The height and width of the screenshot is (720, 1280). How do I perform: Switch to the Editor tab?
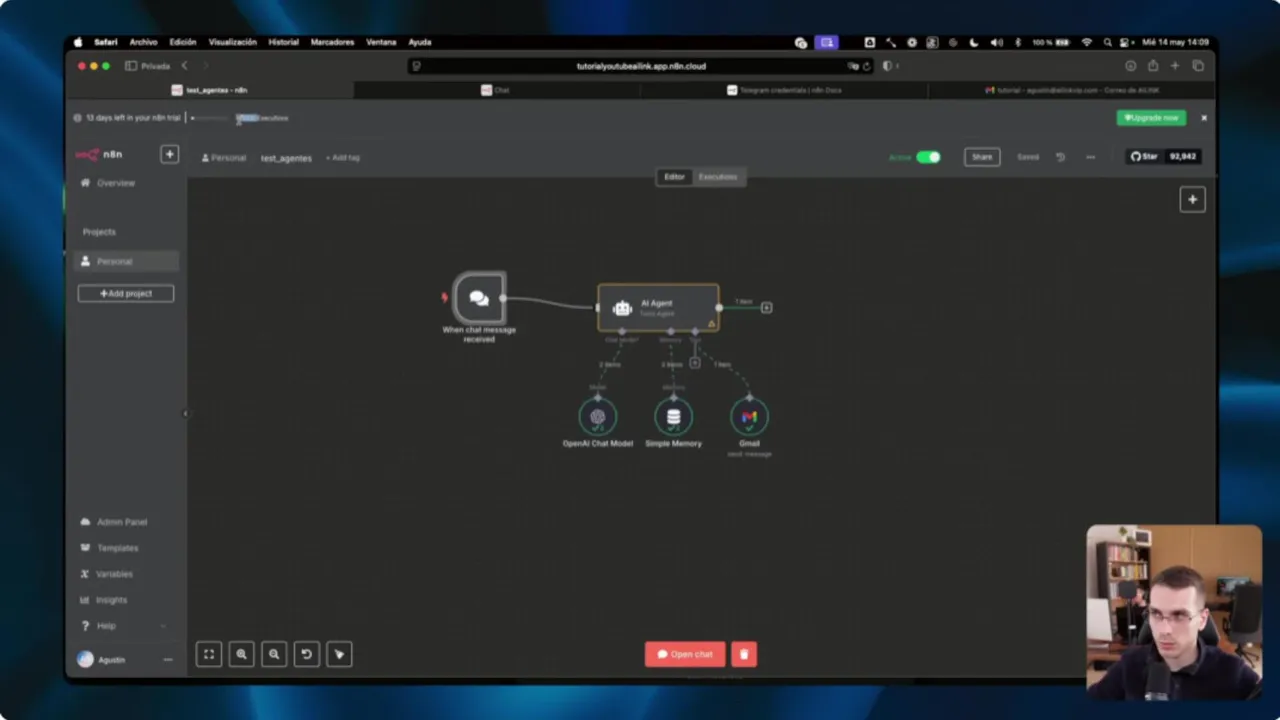674,177
